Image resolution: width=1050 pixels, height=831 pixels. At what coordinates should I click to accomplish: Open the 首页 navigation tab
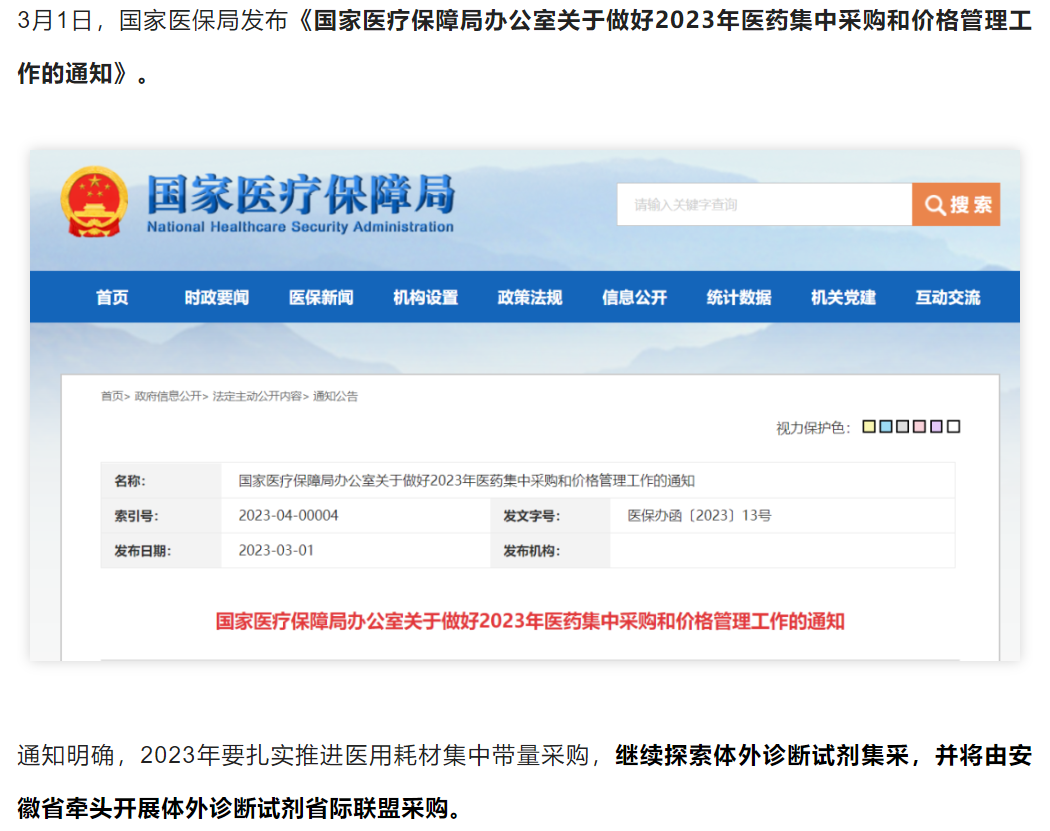tap(112, 297)
